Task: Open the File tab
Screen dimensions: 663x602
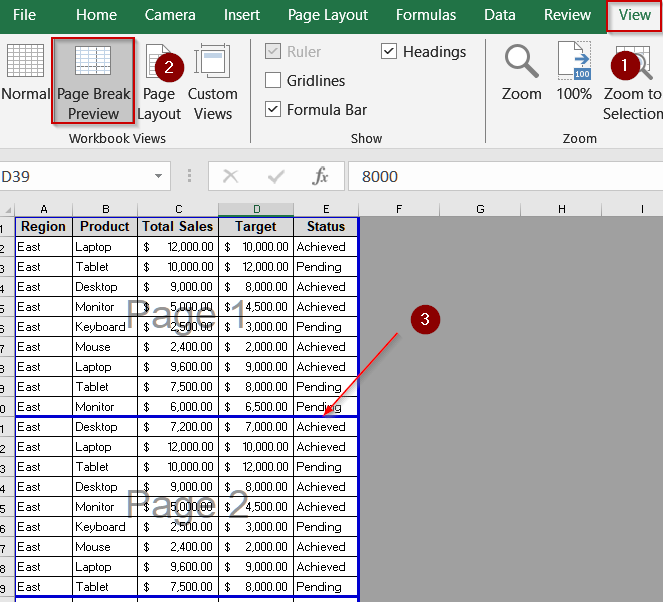Action: pyautogui.click(x=24, y=15)
